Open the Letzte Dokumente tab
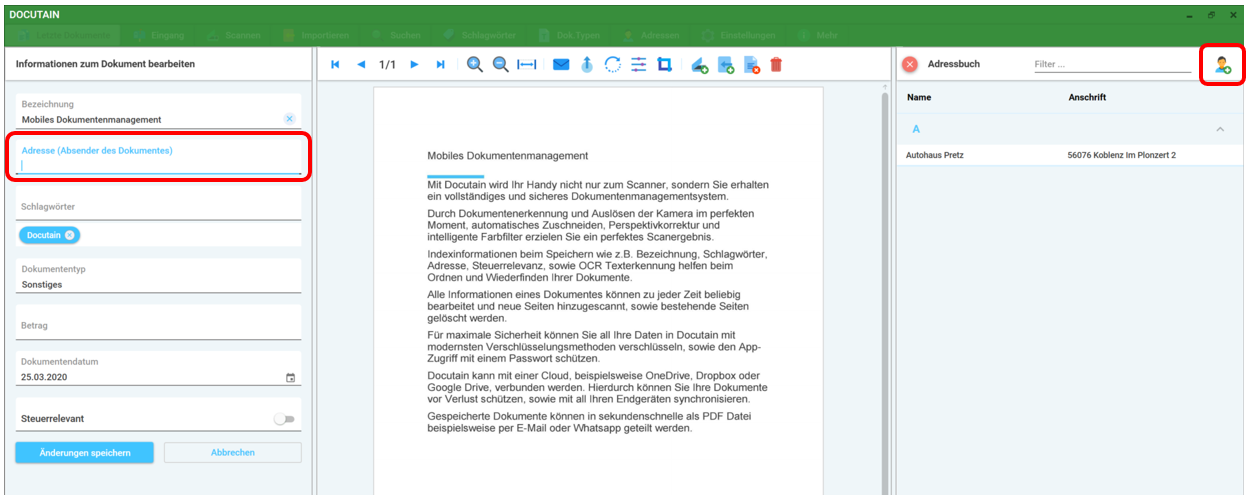 [x=65, y=35]
